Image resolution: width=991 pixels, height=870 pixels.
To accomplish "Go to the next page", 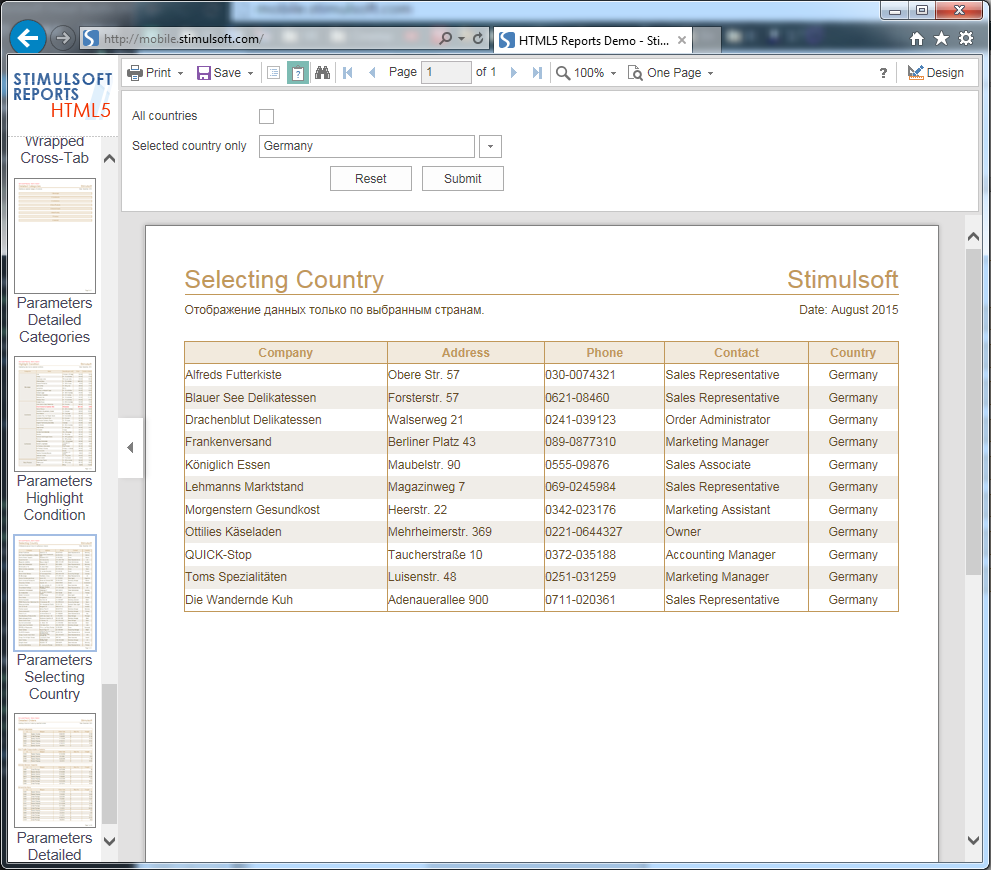I will [x=513, y=73].
